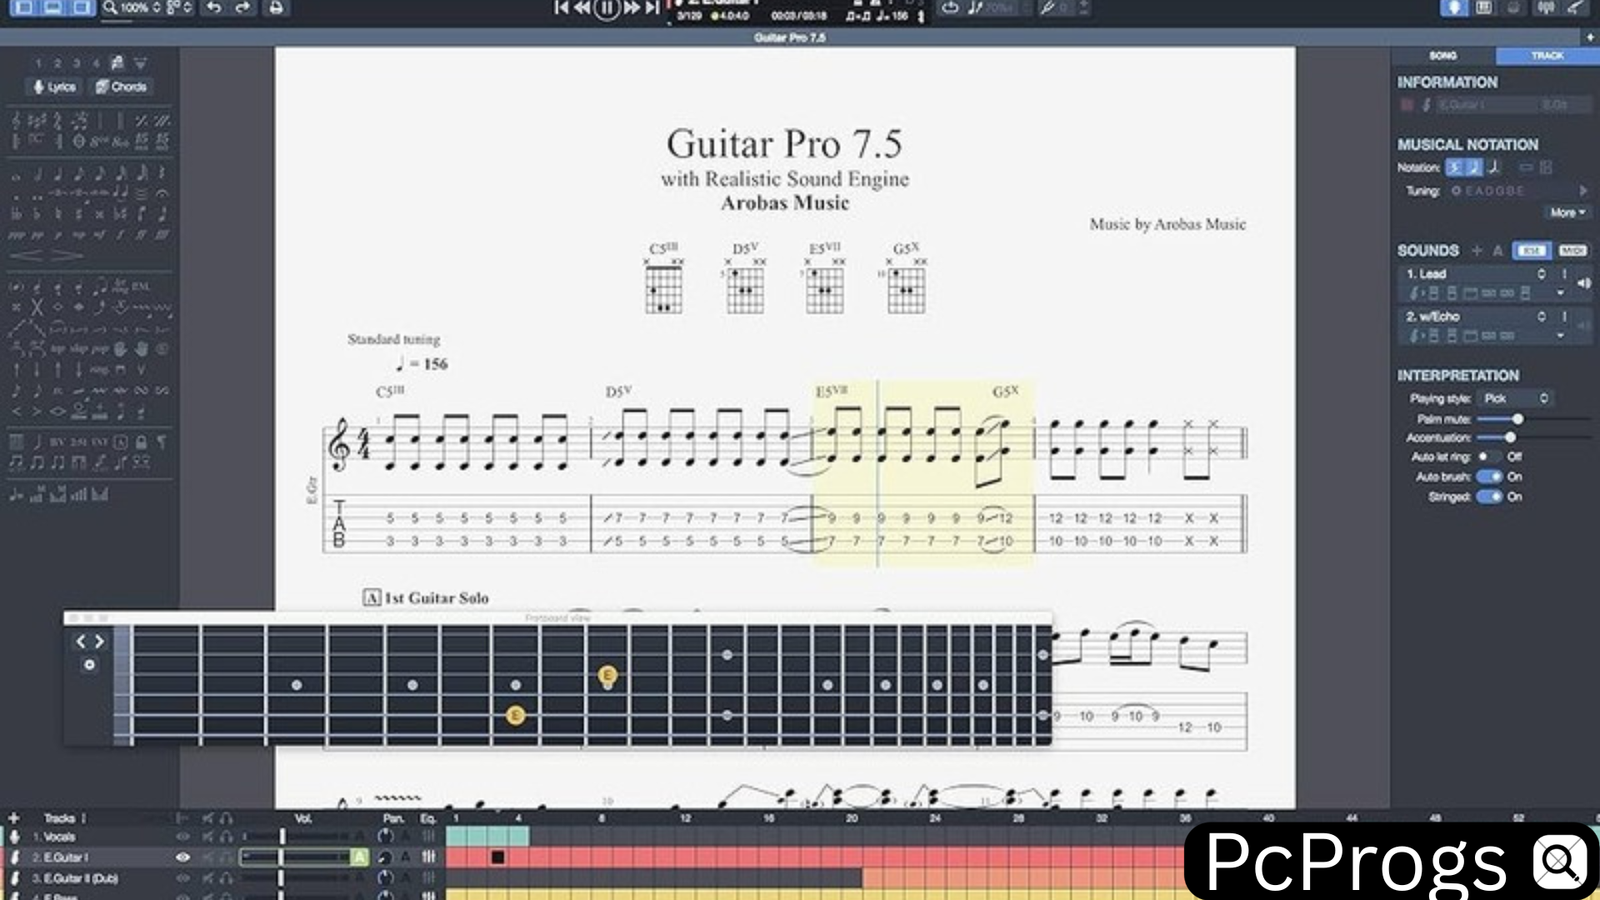Open the 1. Lead sound selector
Viewport: 1600px width, 900px height.
tap(1541, 274)
